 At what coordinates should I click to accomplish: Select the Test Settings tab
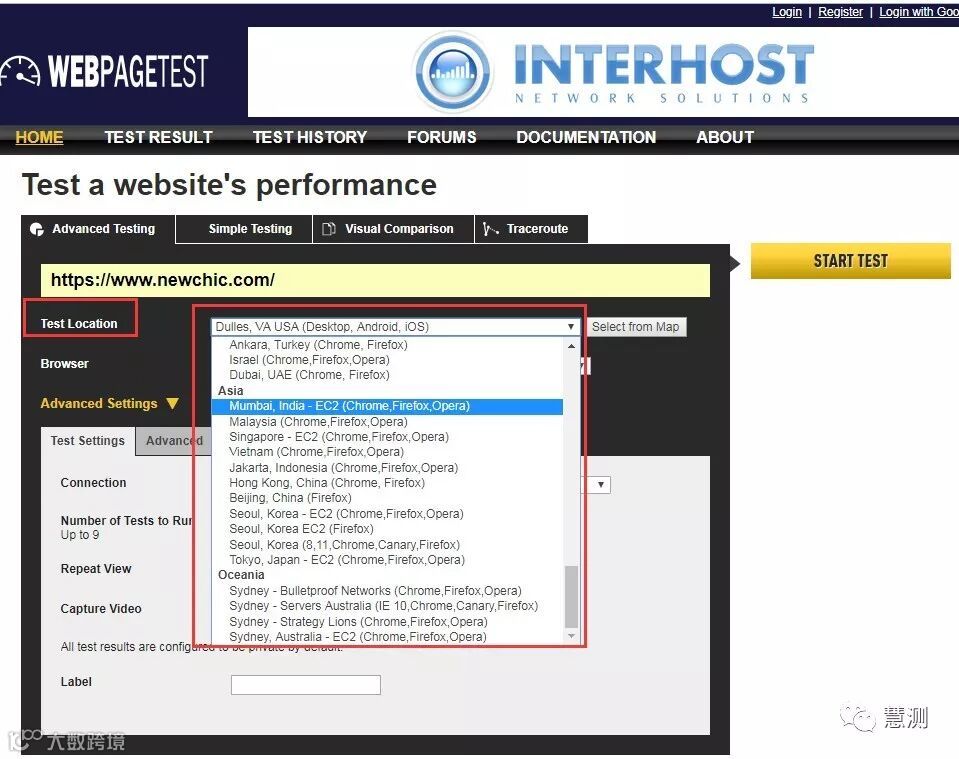(x=87, y=441)
